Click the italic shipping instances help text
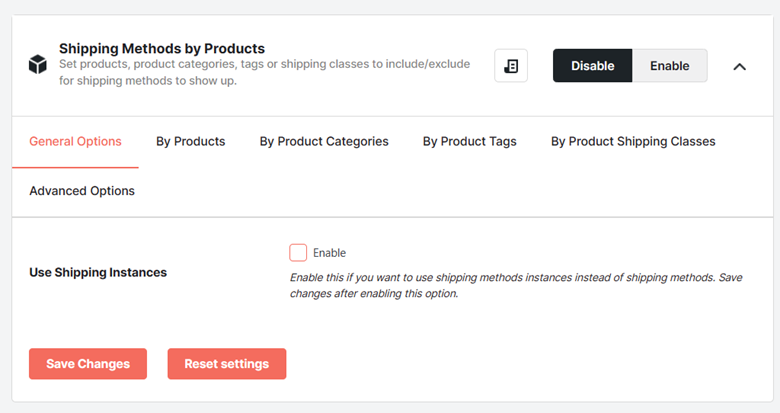 pos(516,286)
